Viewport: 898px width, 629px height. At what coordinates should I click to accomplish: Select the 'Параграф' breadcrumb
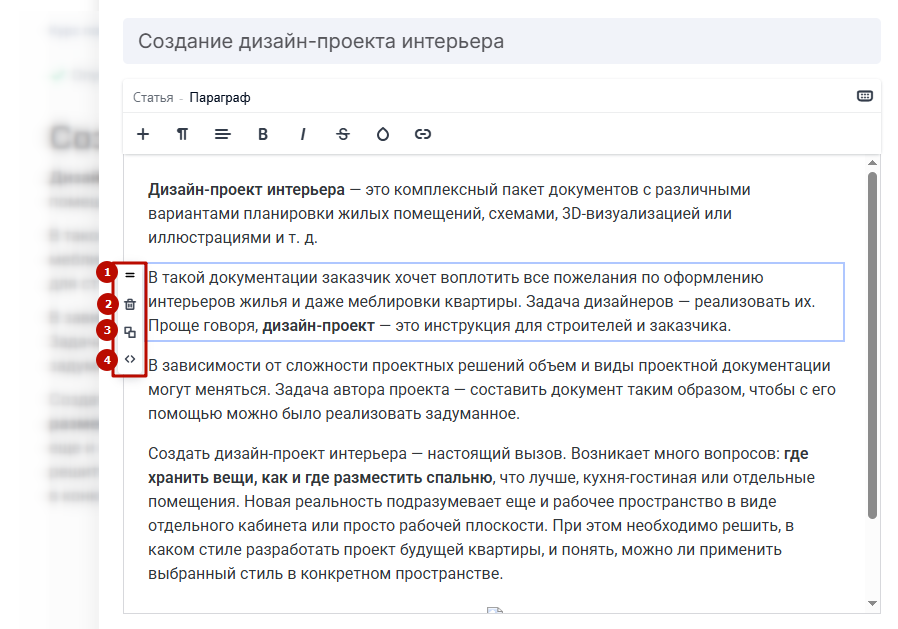coord(219,97)
